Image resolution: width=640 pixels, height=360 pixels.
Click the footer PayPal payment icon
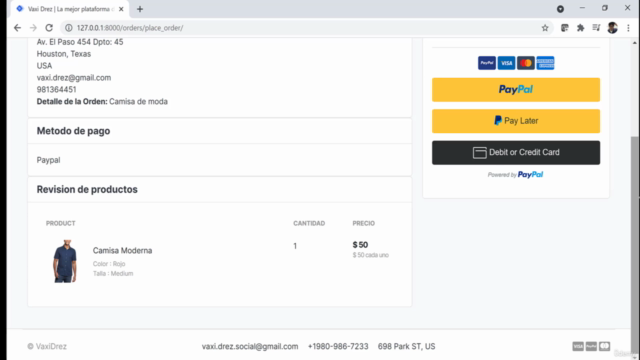591,347
